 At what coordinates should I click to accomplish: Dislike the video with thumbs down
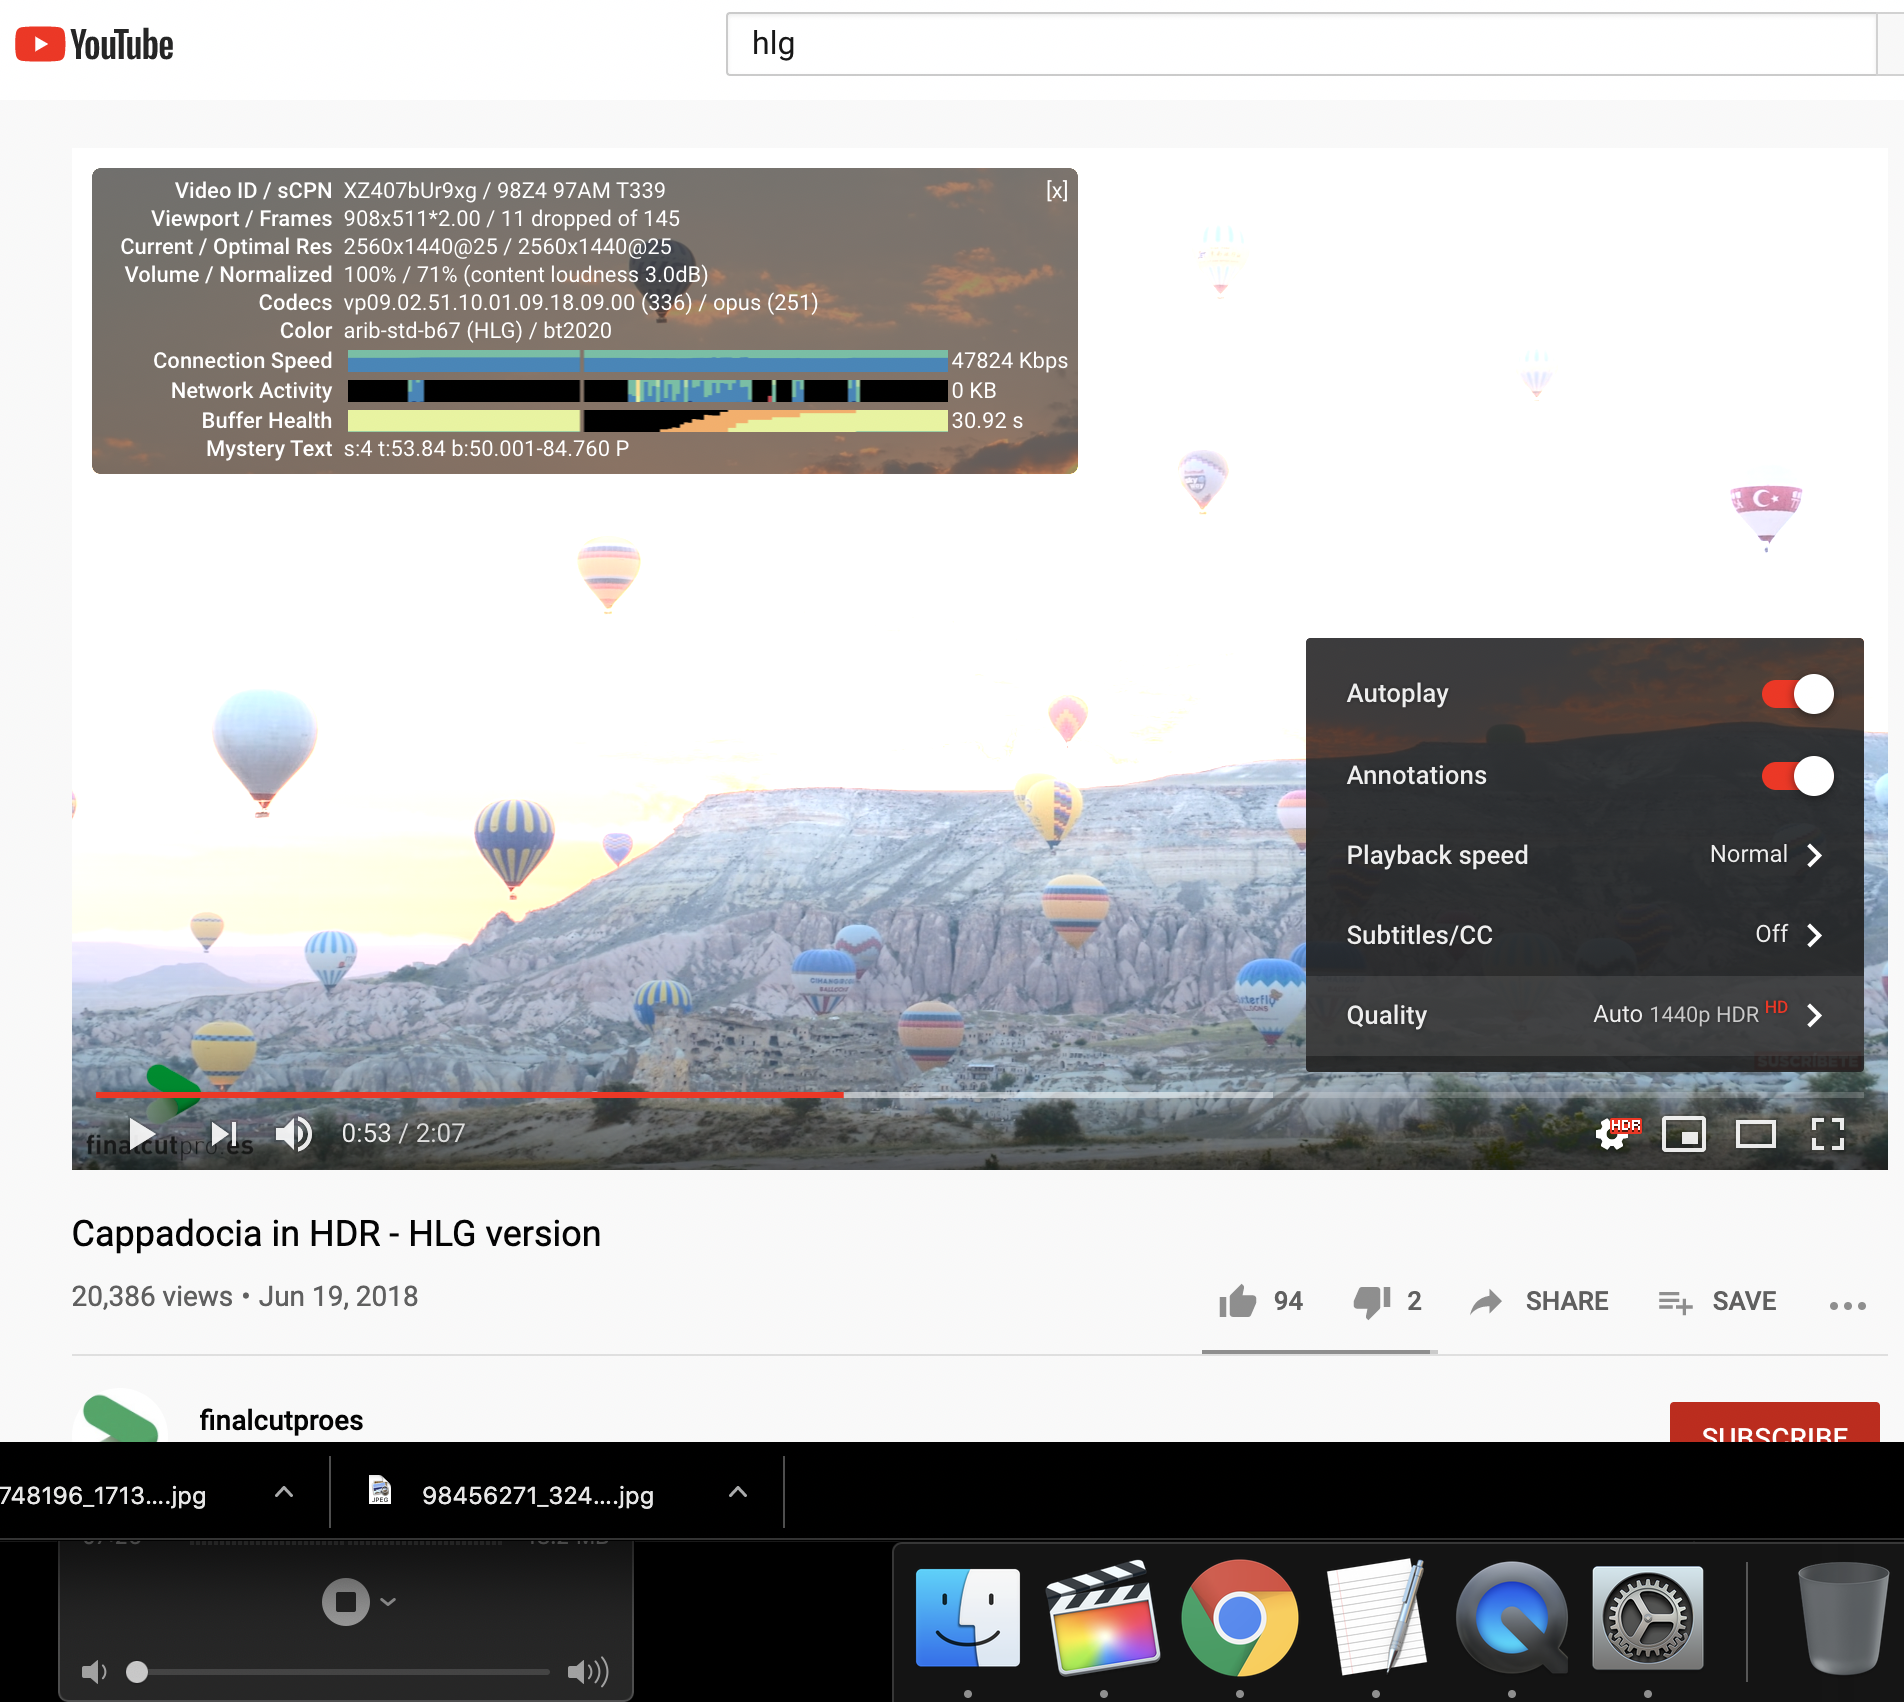(1372, 1301)
